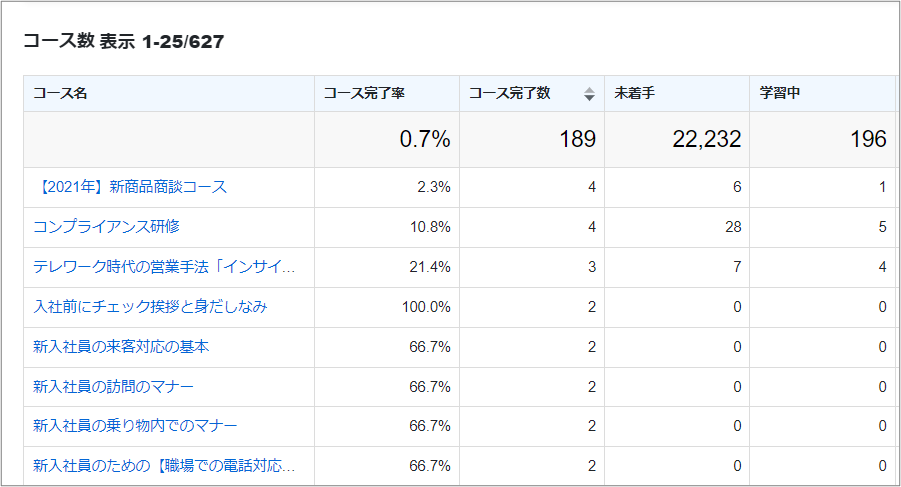Click the 学習中 value 1 for 新商品商談コース
The image size is (901, 487).
883,187
